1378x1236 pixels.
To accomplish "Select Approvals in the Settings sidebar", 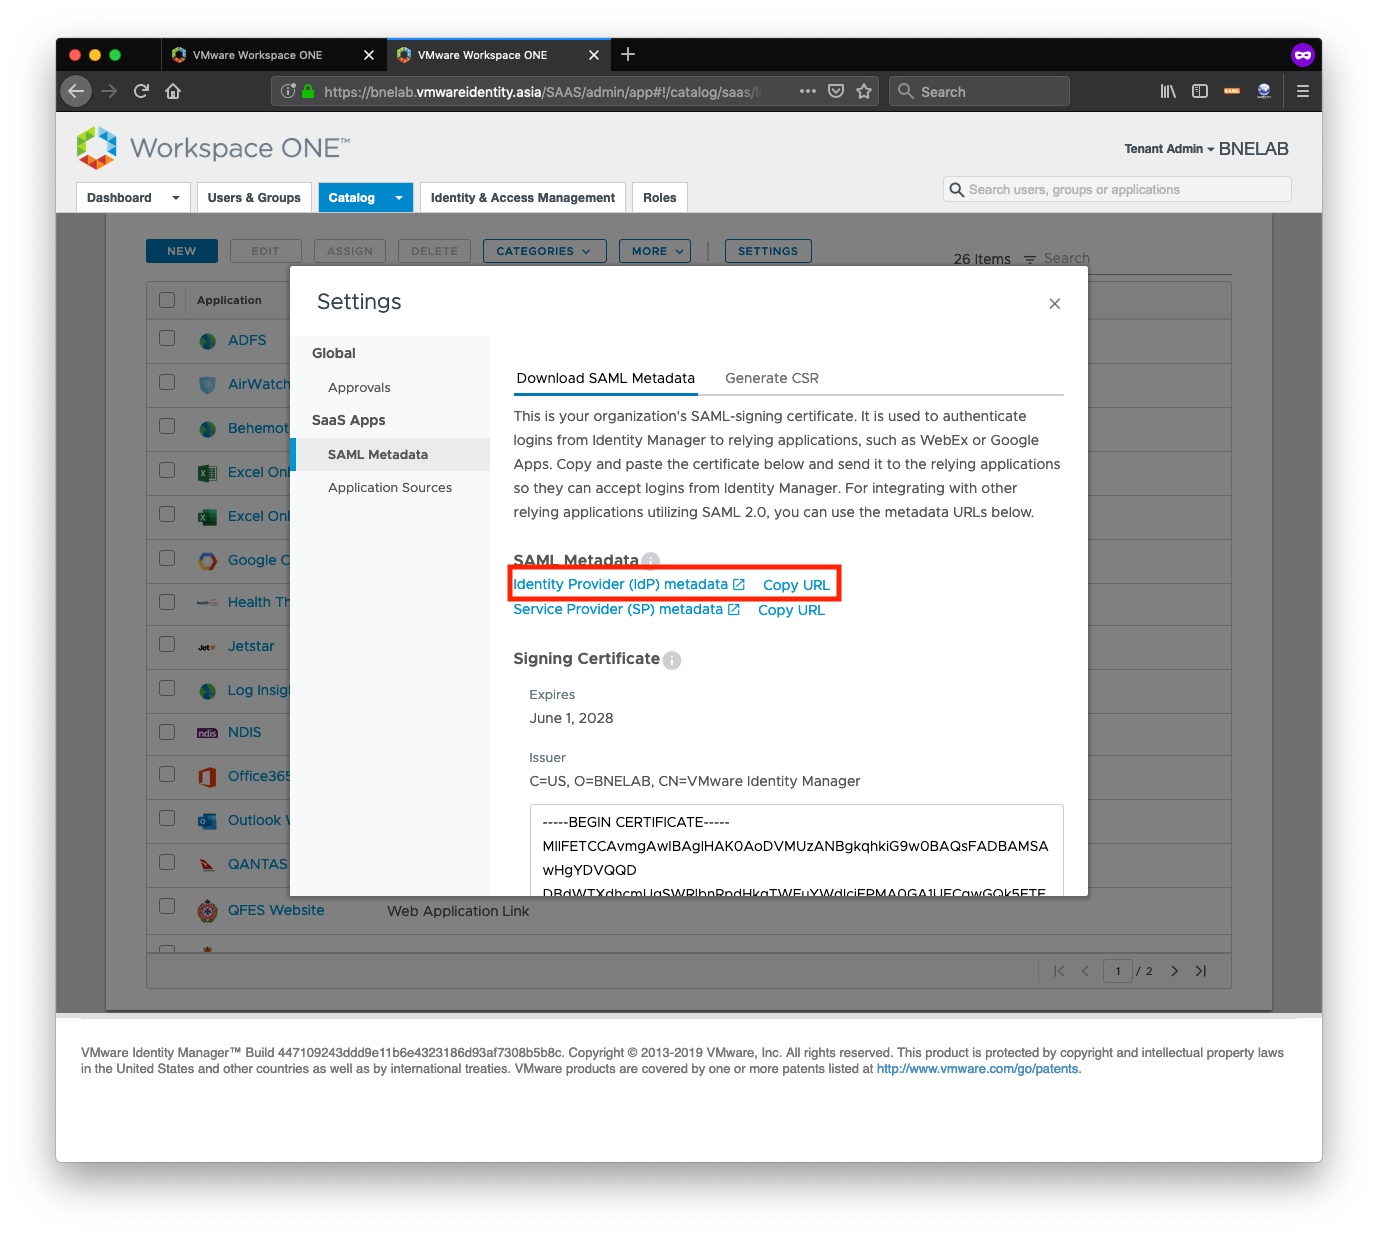I will (359, 388).
